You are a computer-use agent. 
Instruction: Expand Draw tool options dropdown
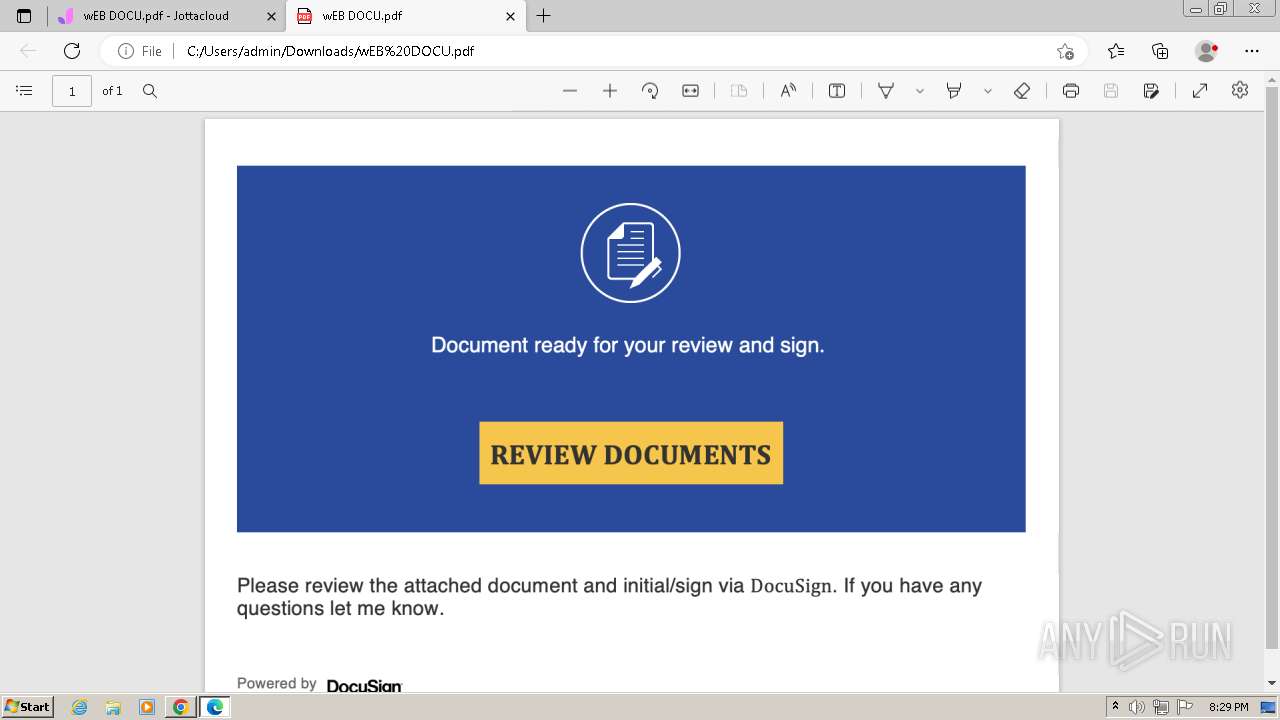click(919, 91)
